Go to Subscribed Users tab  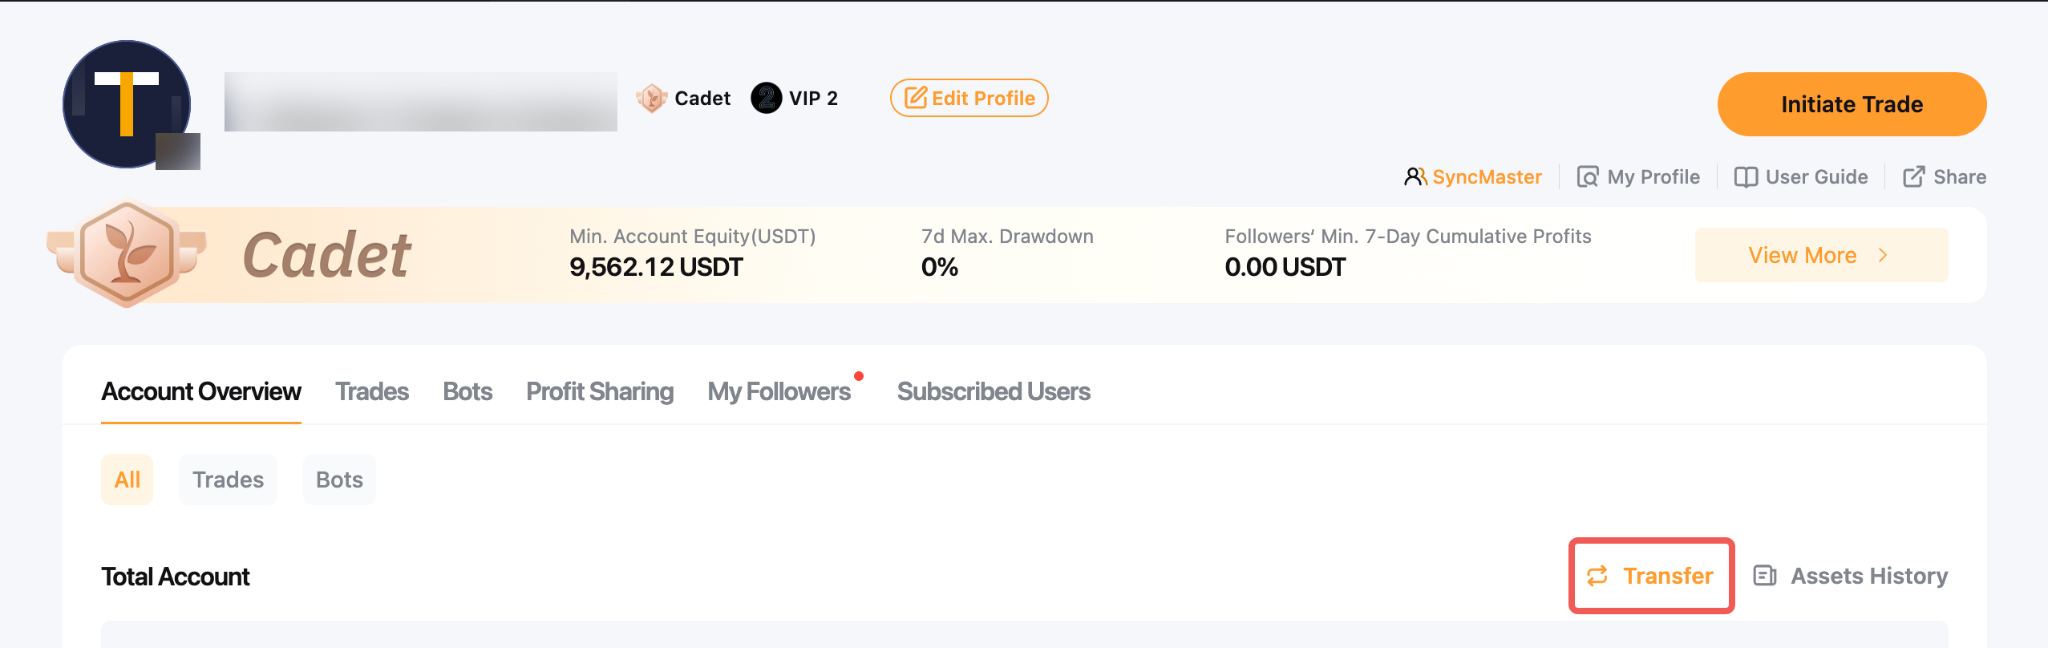[993, 392]
